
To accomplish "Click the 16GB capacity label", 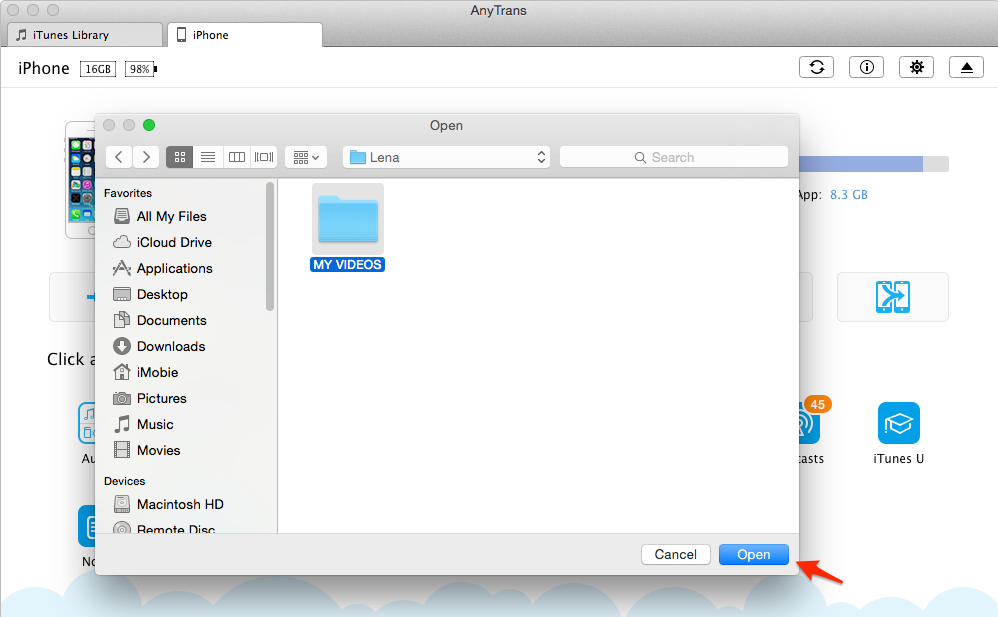I will 98,69.
